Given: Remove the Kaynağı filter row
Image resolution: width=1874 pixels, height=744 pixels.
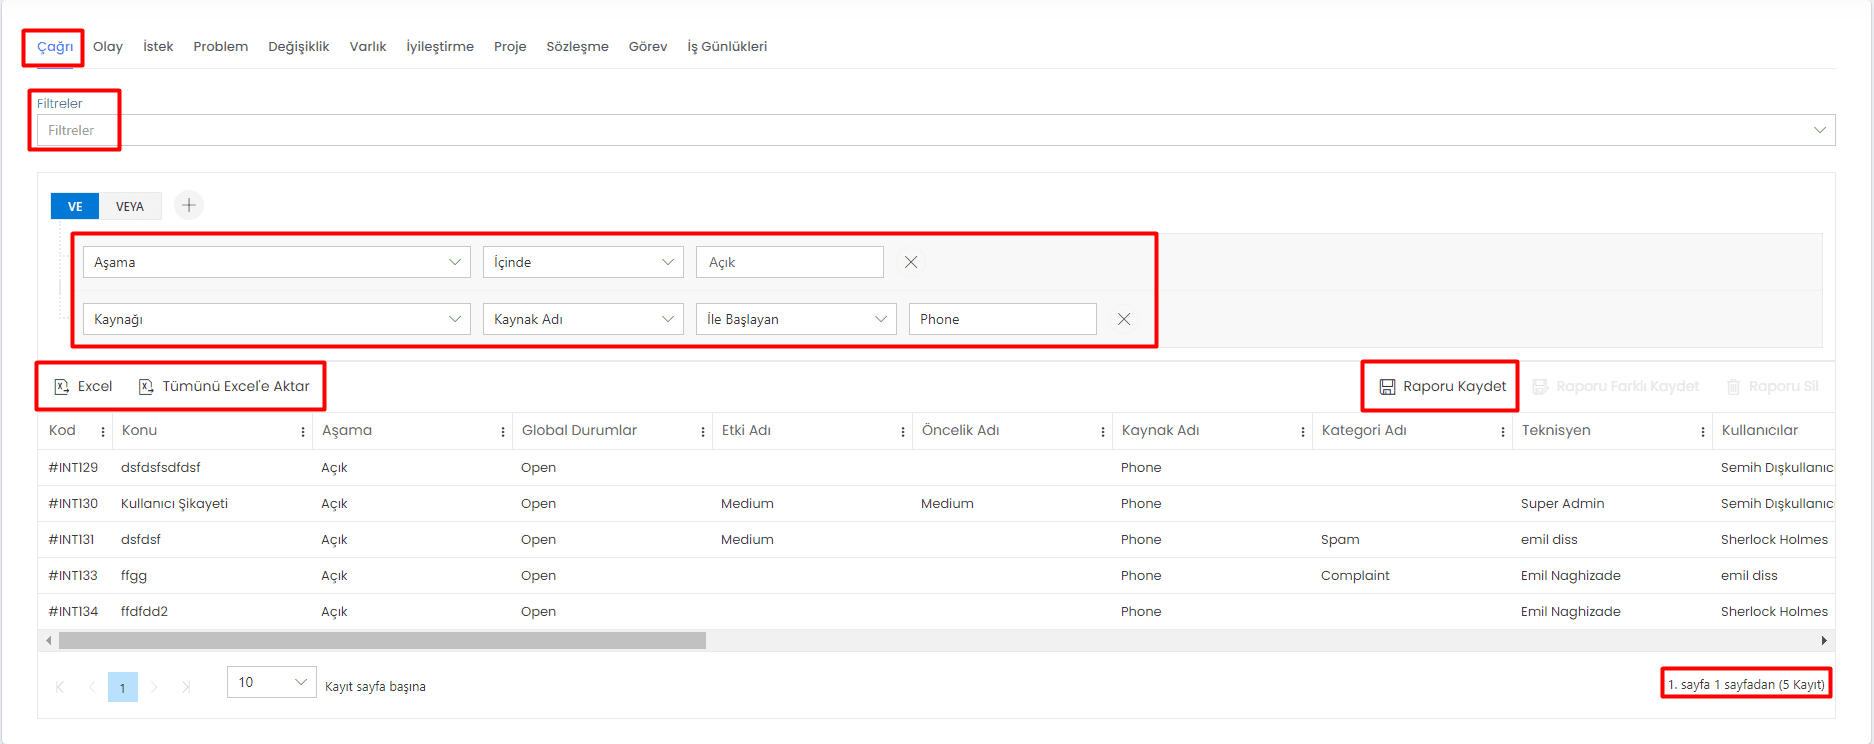Looking at the screenshot, I should pyautogui.click(x=1124, y=319).
